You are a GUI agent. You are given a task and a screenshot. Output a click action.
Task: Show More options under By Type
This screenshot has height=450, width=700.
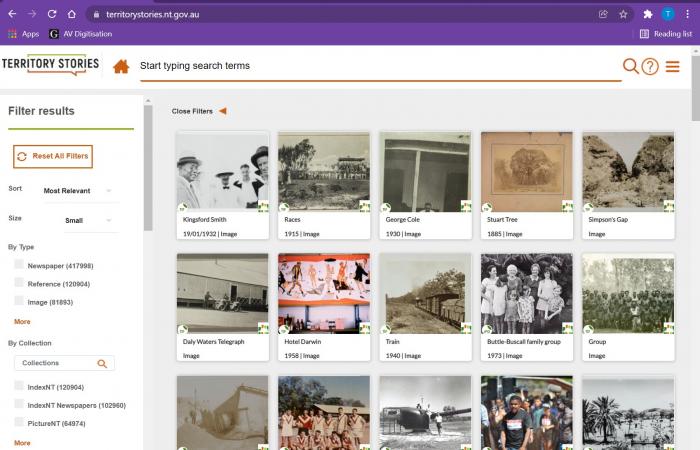coord(22,321)
